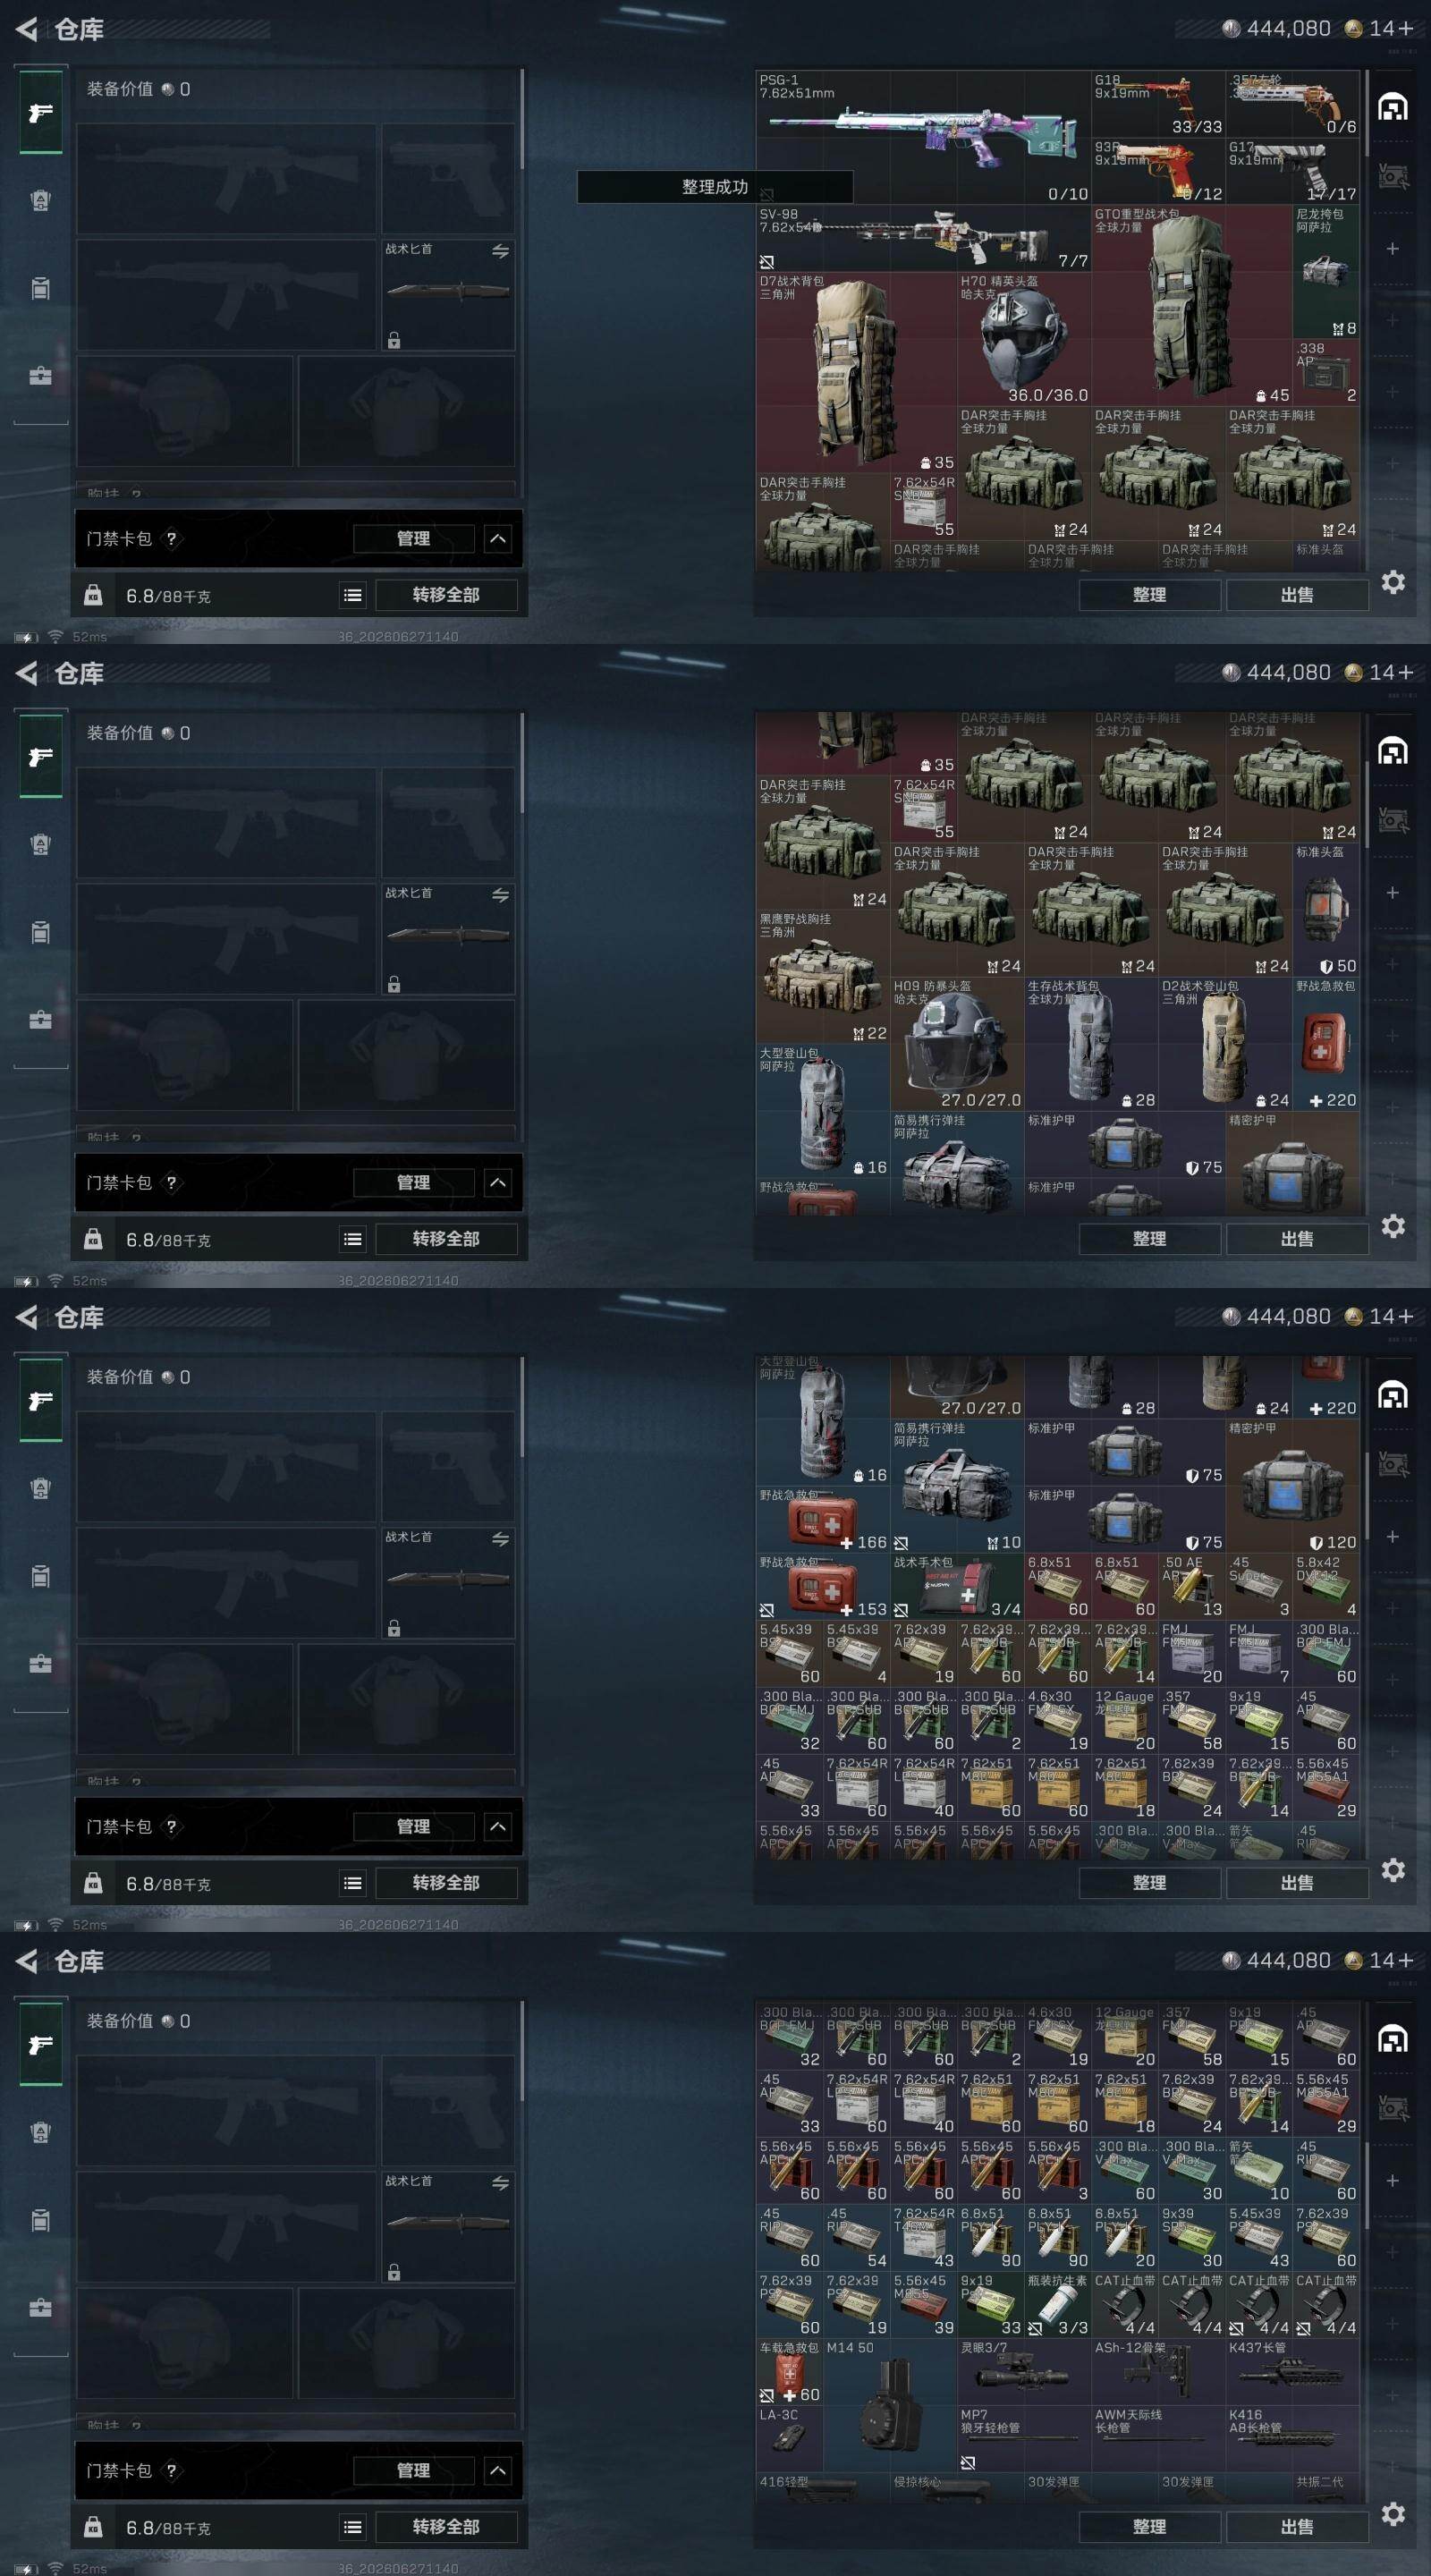Toggle list view icon beside 转移全部, PSG-1 screenshot
The height and width of the screenshot is (2576, 1431).
click(x=353, y=595)
